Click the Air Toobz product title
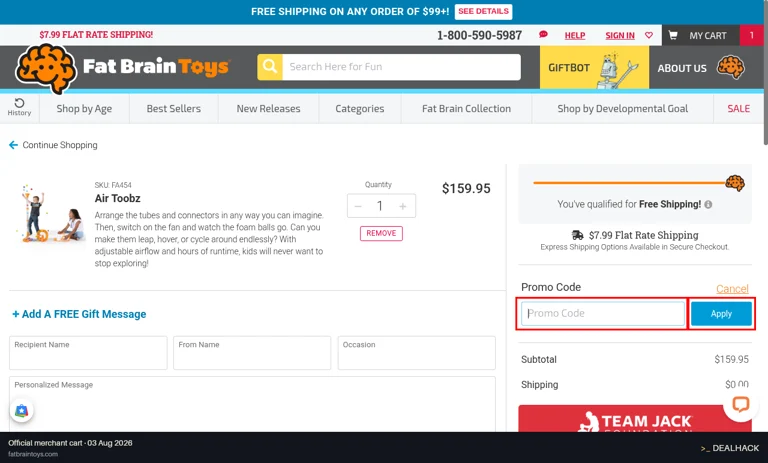Viewport: 768px width, 463px height. (118, 198)
